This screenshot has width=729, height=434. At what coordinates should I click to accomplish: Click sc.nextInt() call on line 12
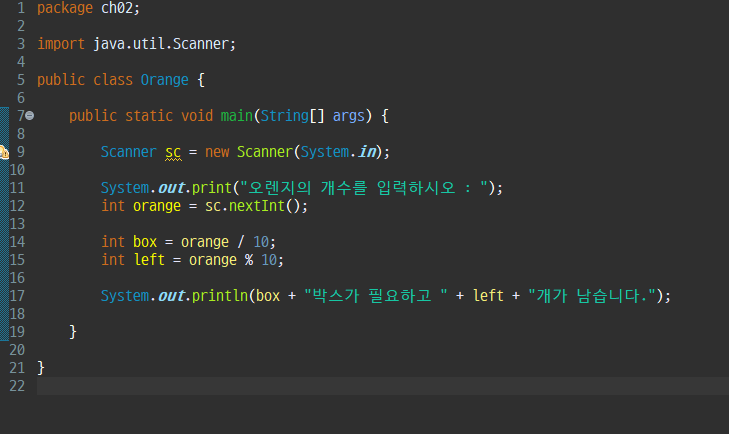252,206
